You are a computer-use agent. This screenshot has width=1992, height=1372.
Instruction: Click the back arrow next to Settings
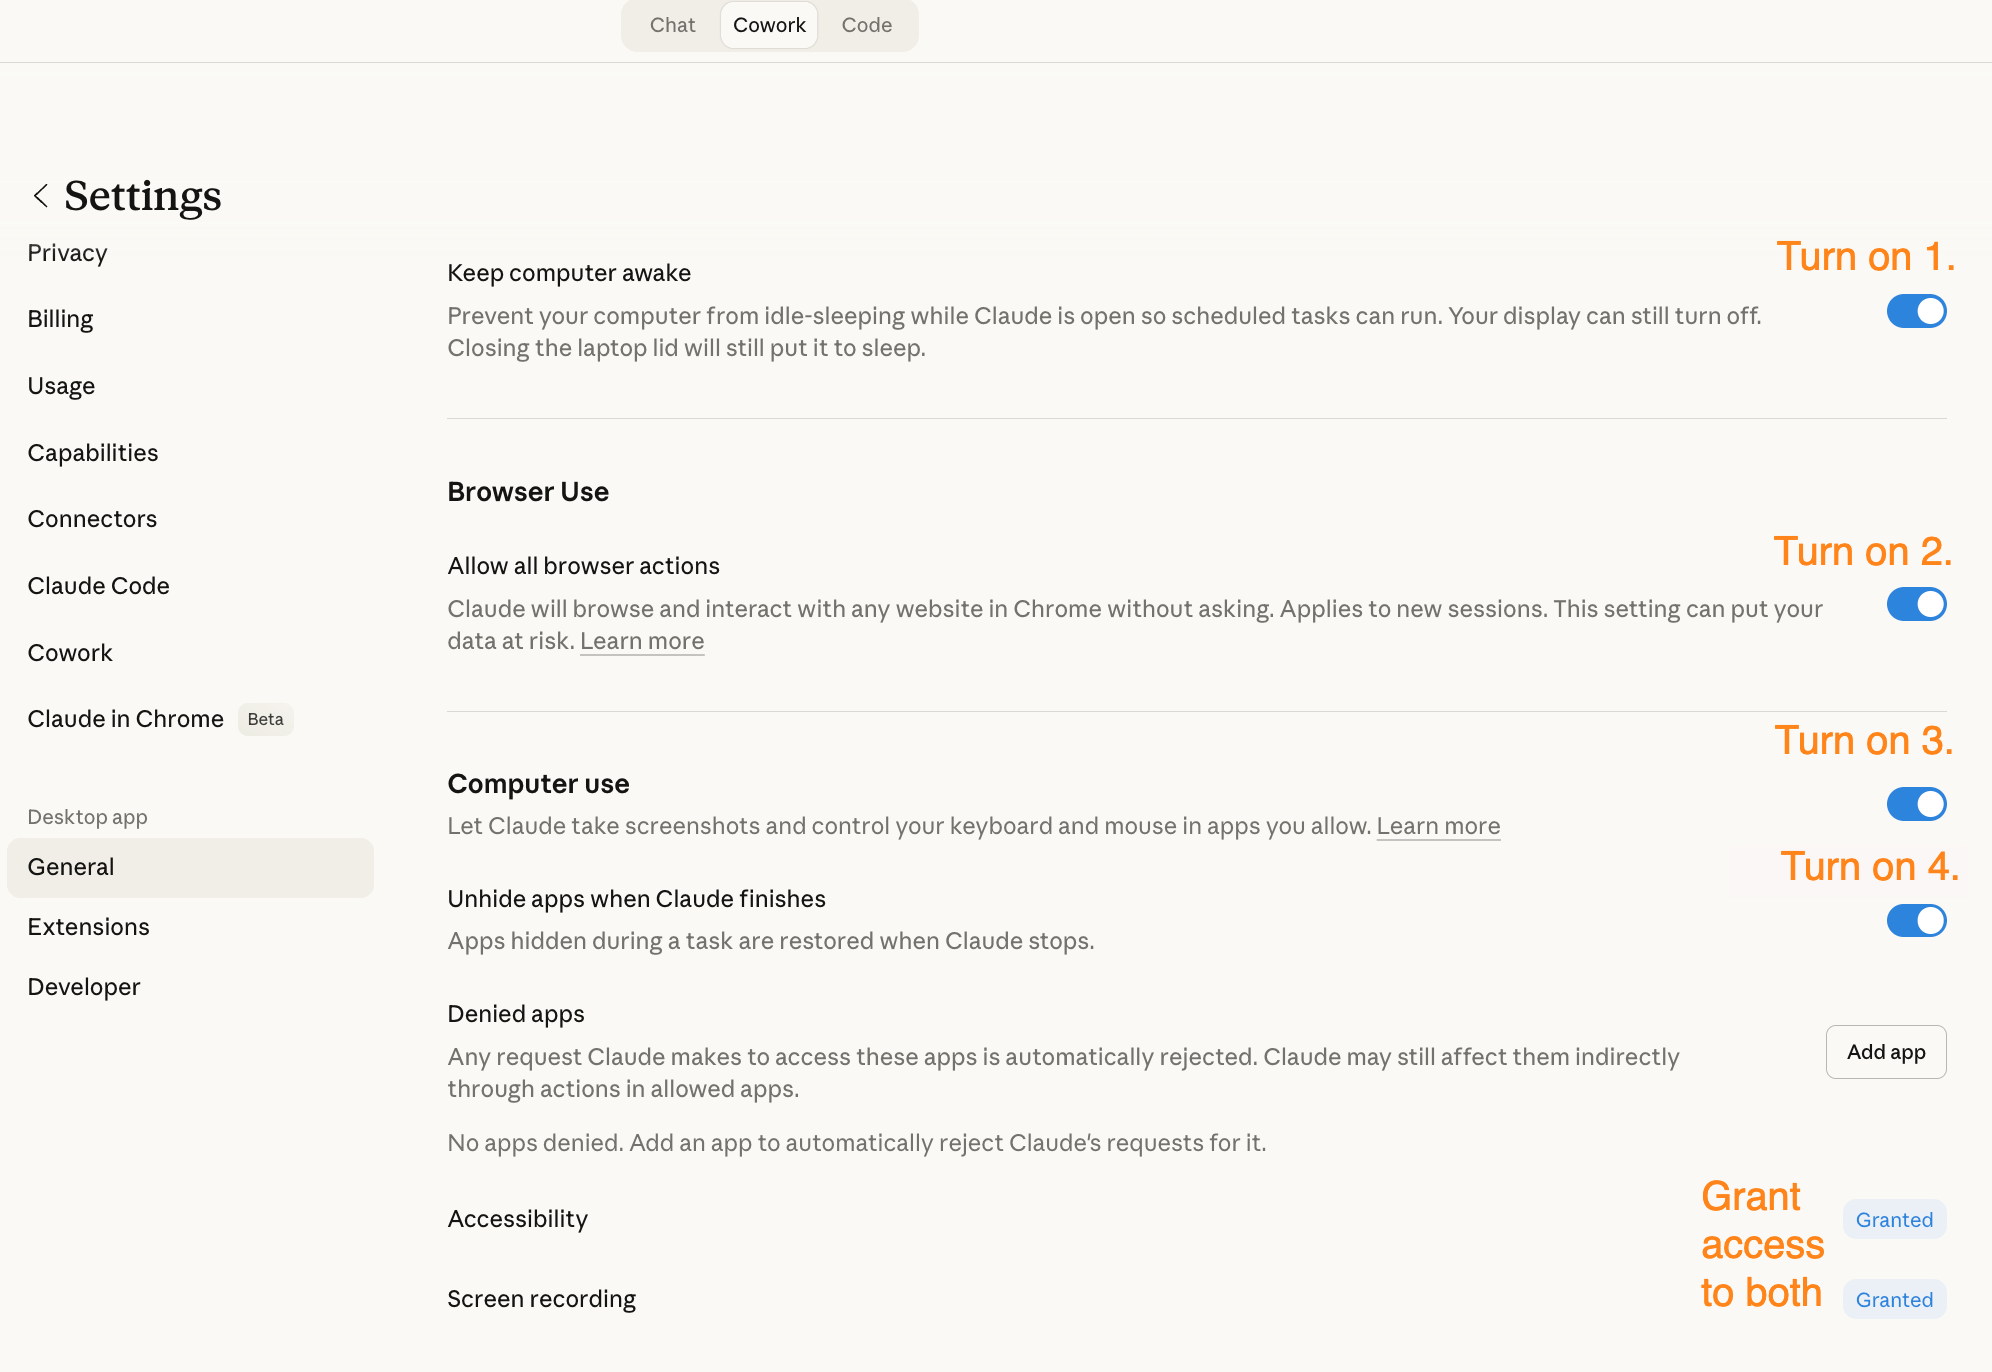[x=41, y=196]
